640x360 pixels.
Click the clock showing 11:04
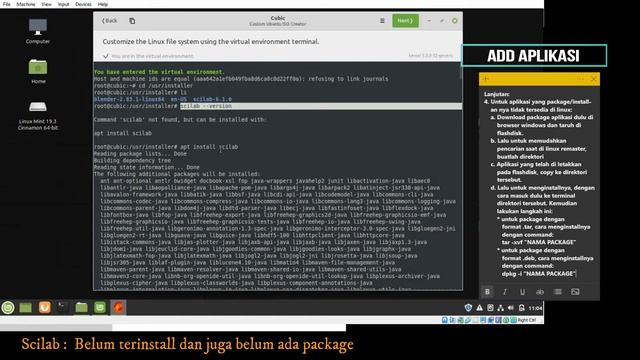535,308
